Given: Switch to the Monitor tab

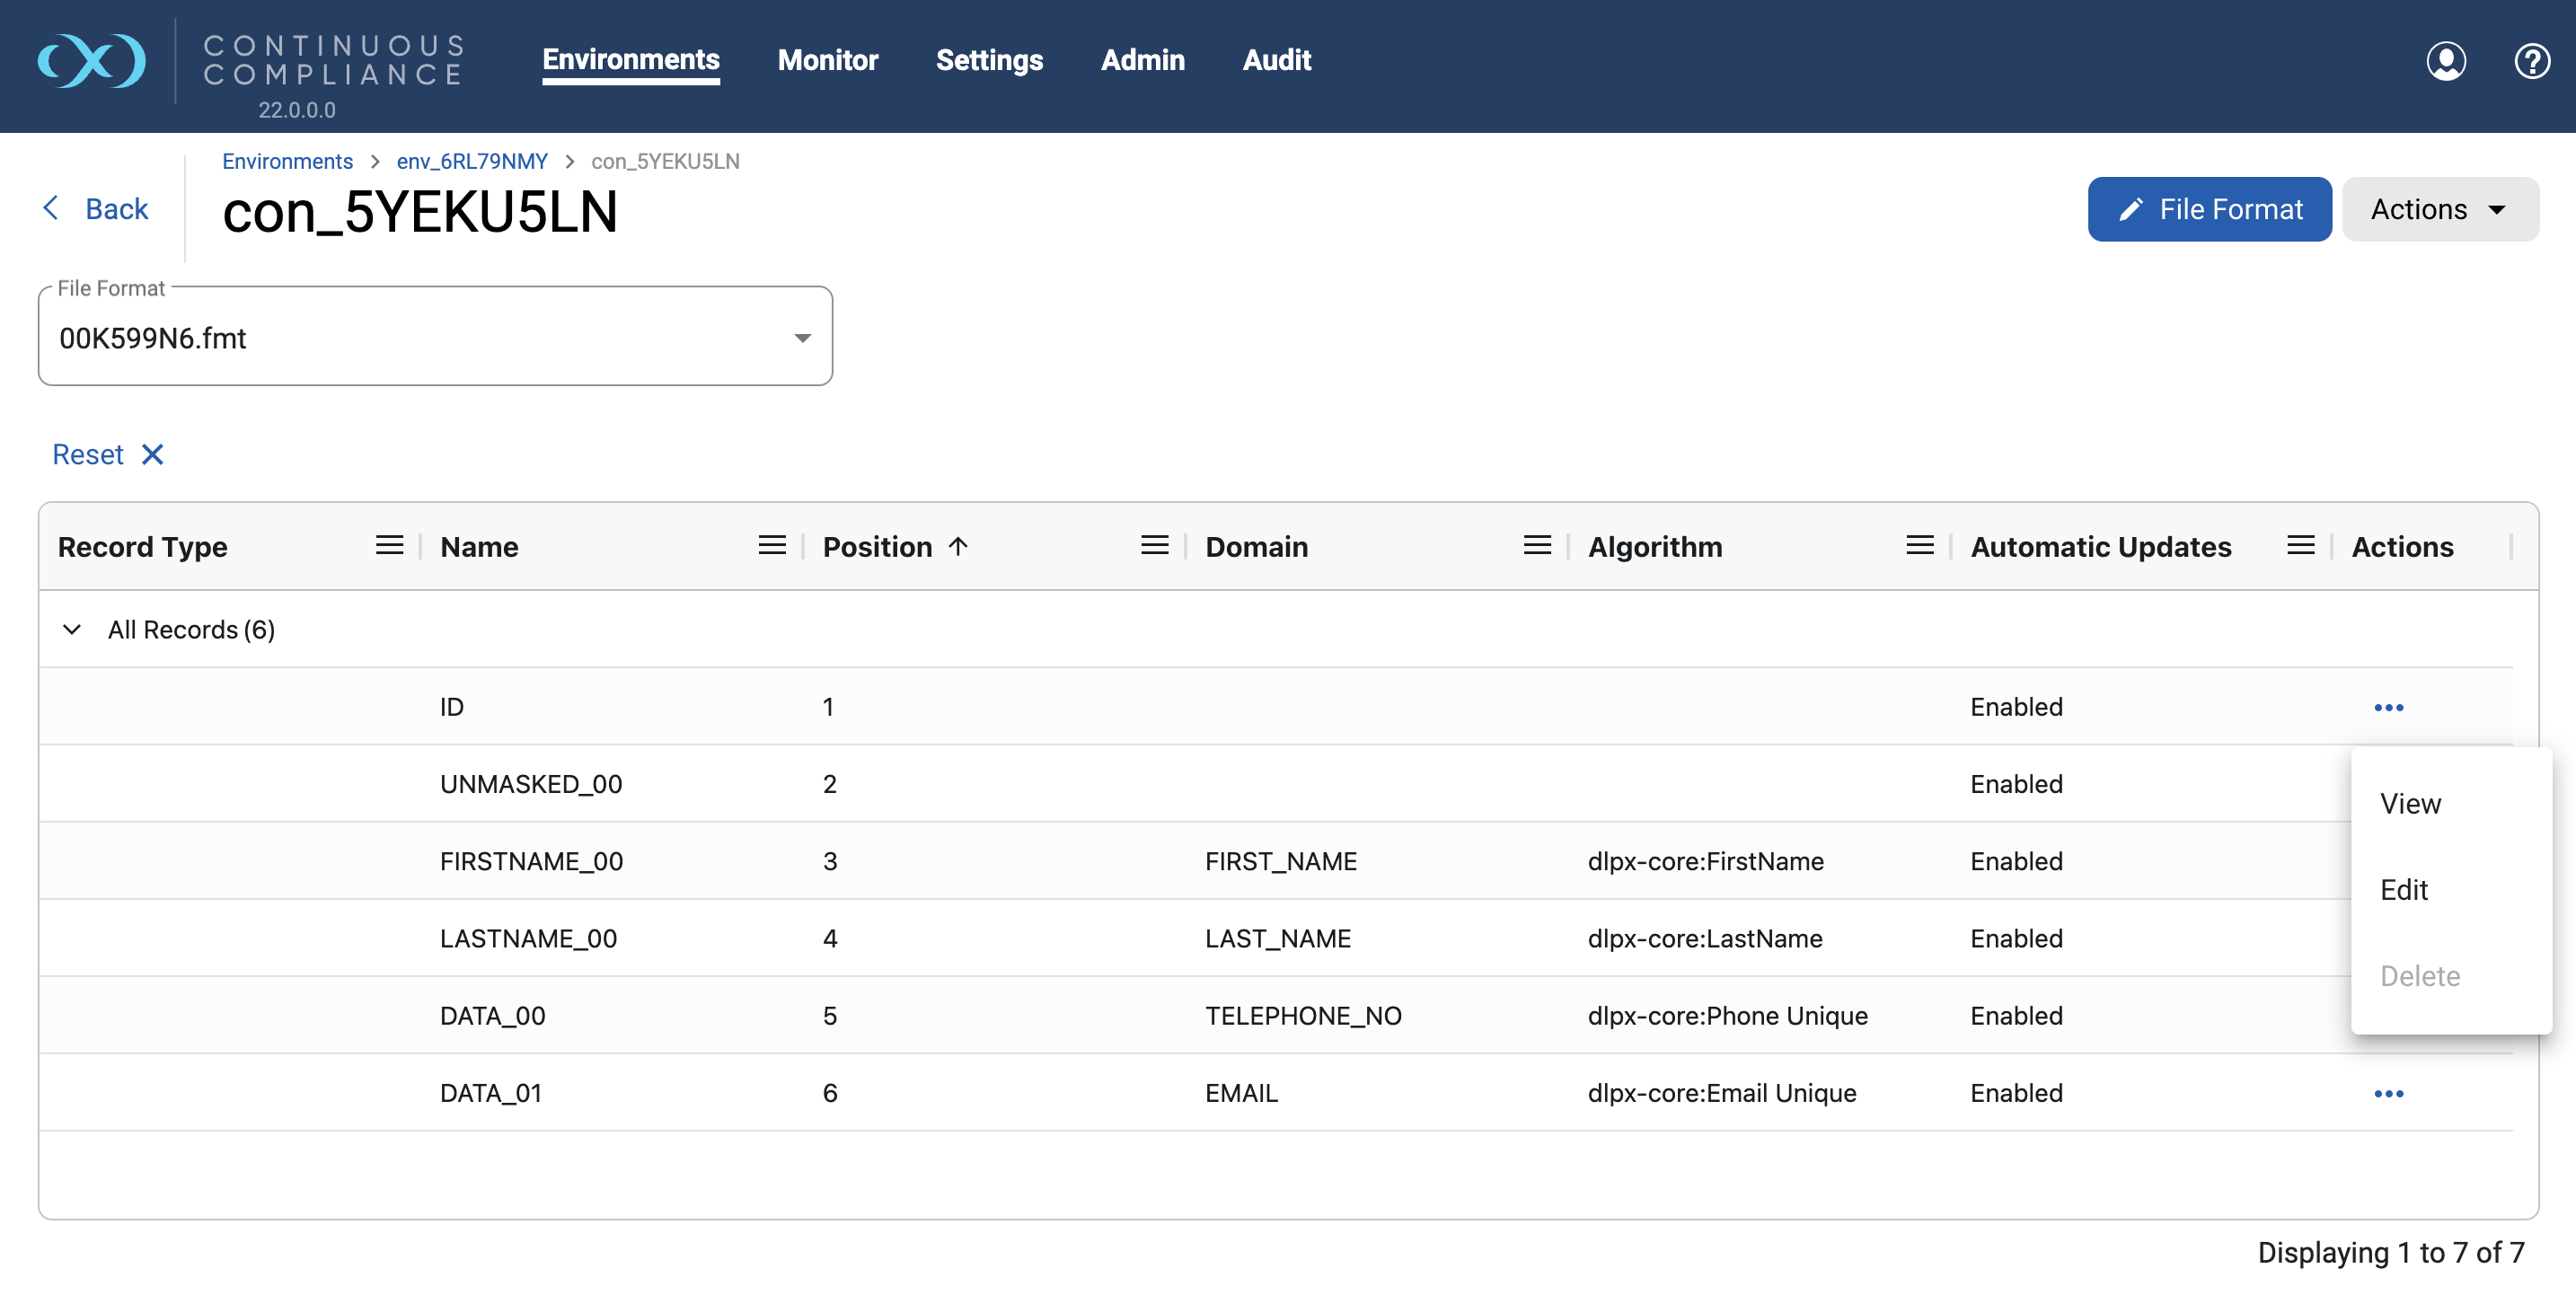Looking at the screenshot, I should (x=828, y=60).
